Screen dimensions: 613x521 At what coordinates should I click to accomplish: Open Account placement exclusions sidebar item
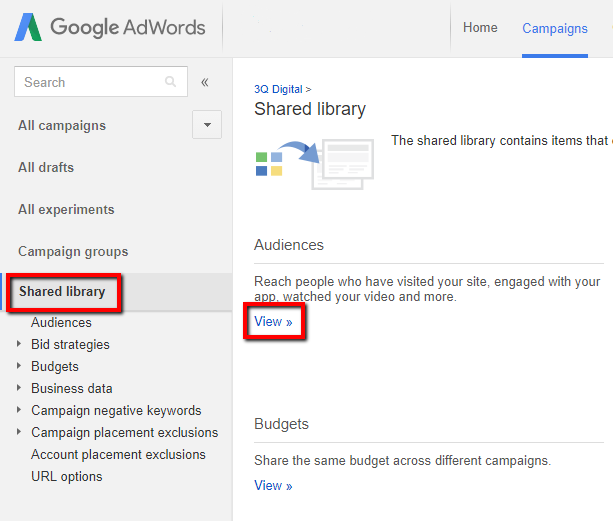(x=118, y=455)
